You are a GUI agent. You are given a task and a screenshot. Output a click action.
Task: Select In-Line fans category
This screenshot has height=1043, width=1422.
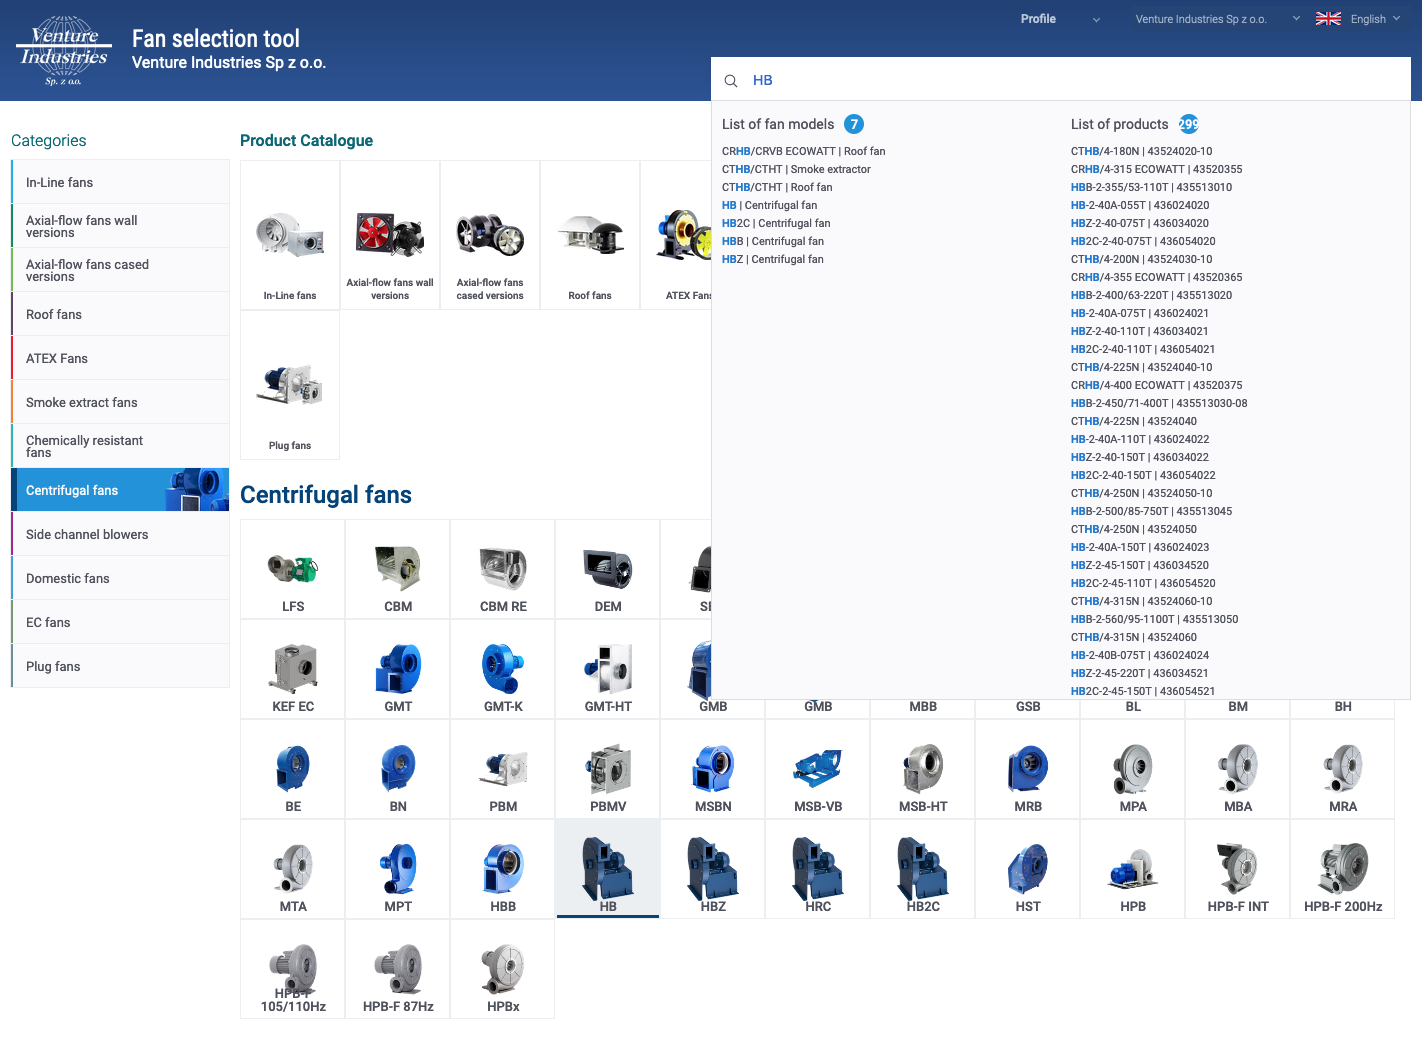(x=120, y=182)
